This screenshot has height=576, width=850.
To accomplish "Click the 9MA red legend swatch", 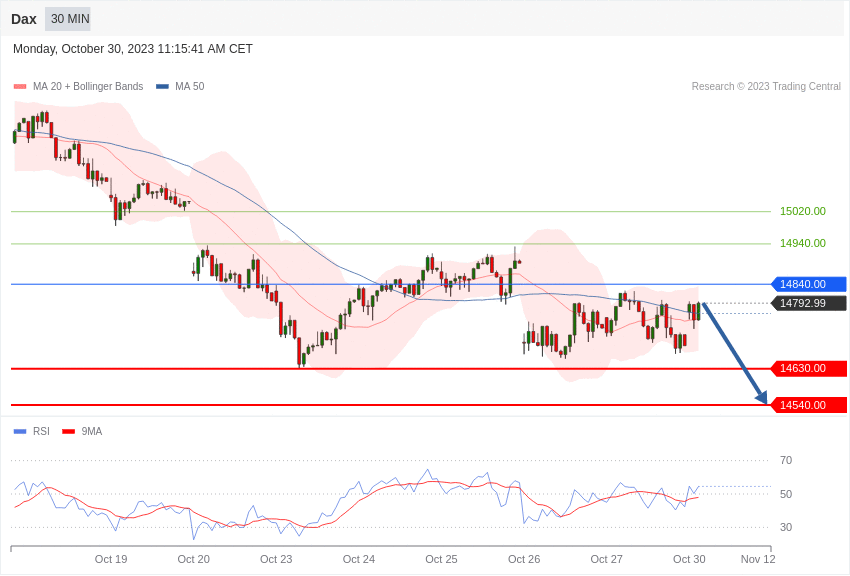I will 68,432.
